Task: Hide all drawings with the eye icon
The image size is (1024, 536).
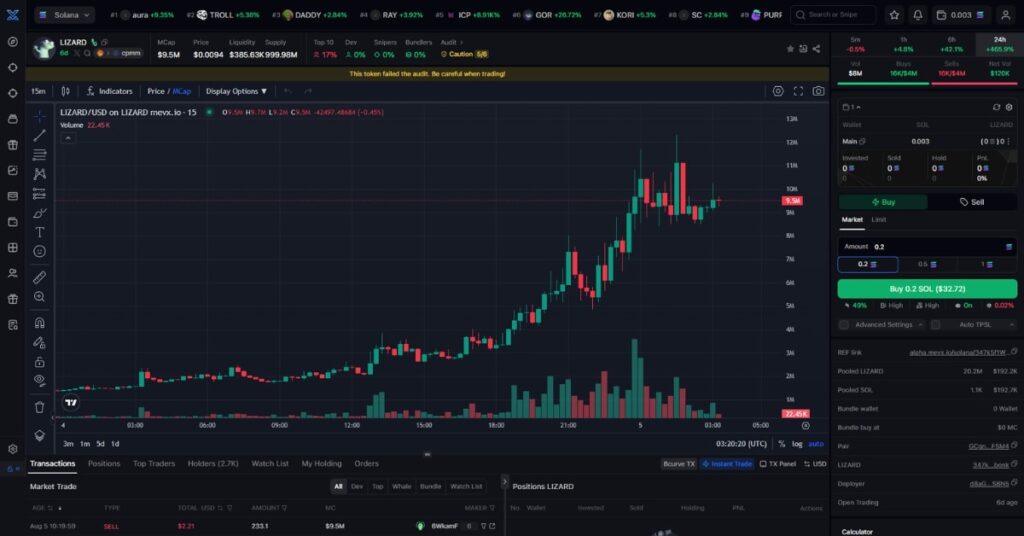Action: (x=40, y=381)
